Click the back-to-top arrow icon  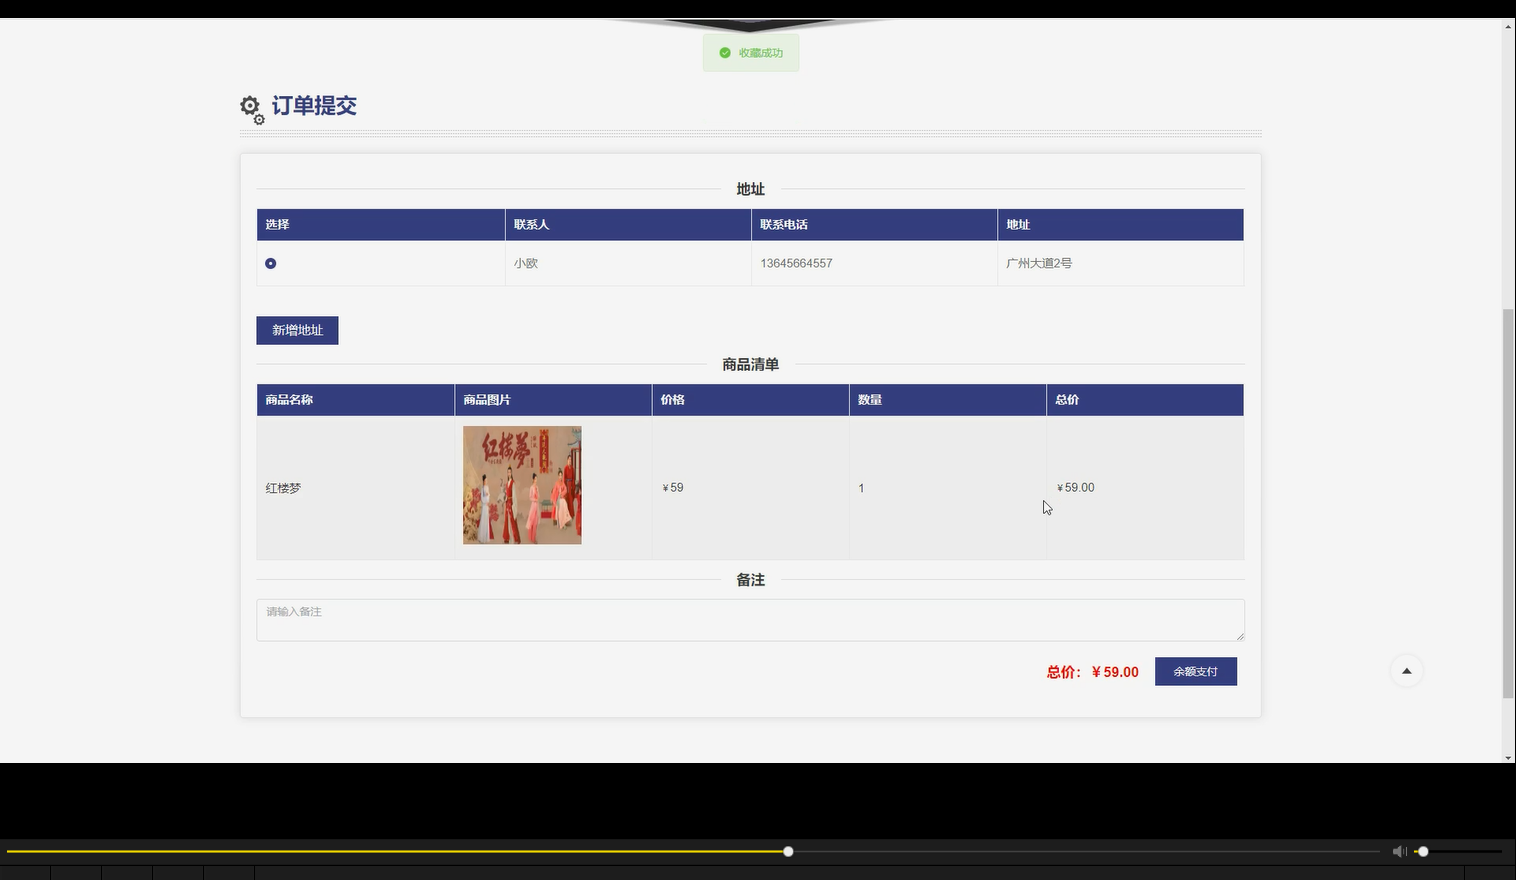(1406, 671)
